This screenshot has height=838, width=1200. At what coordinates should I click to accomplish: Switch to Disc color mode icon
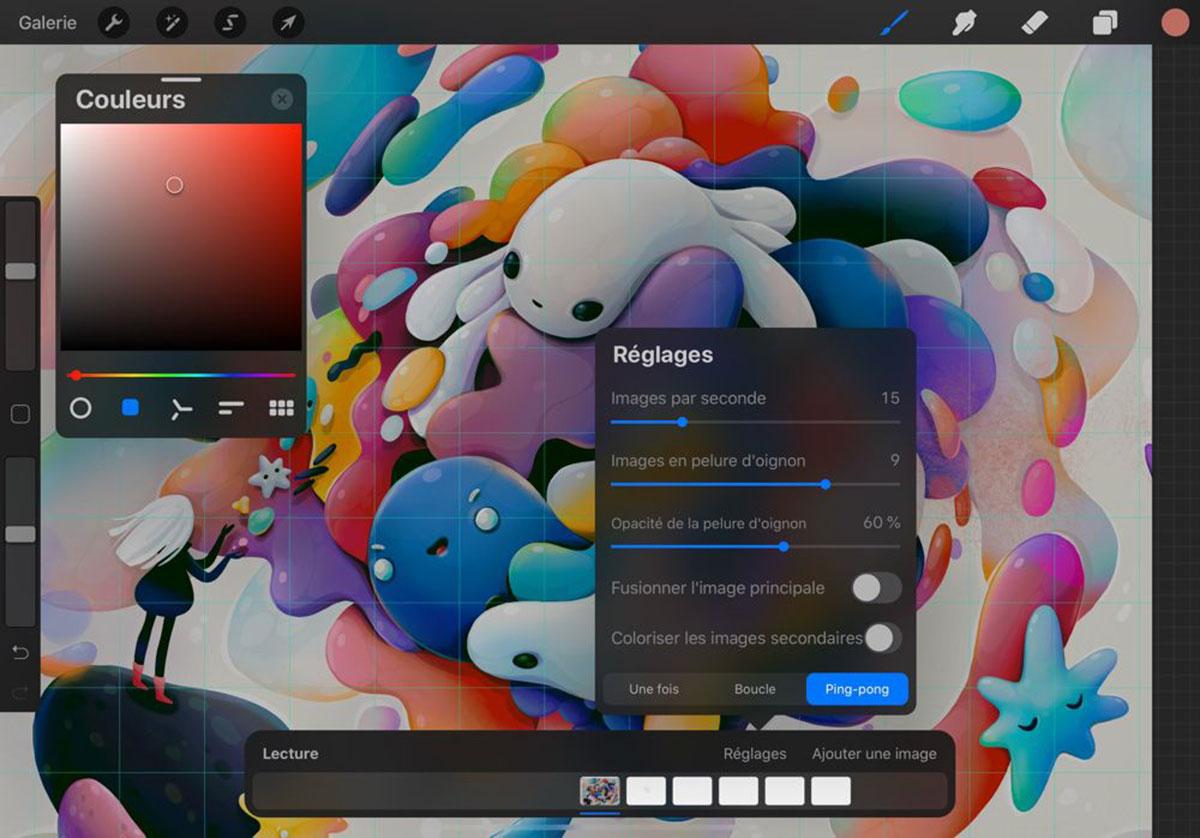[80, 408]
